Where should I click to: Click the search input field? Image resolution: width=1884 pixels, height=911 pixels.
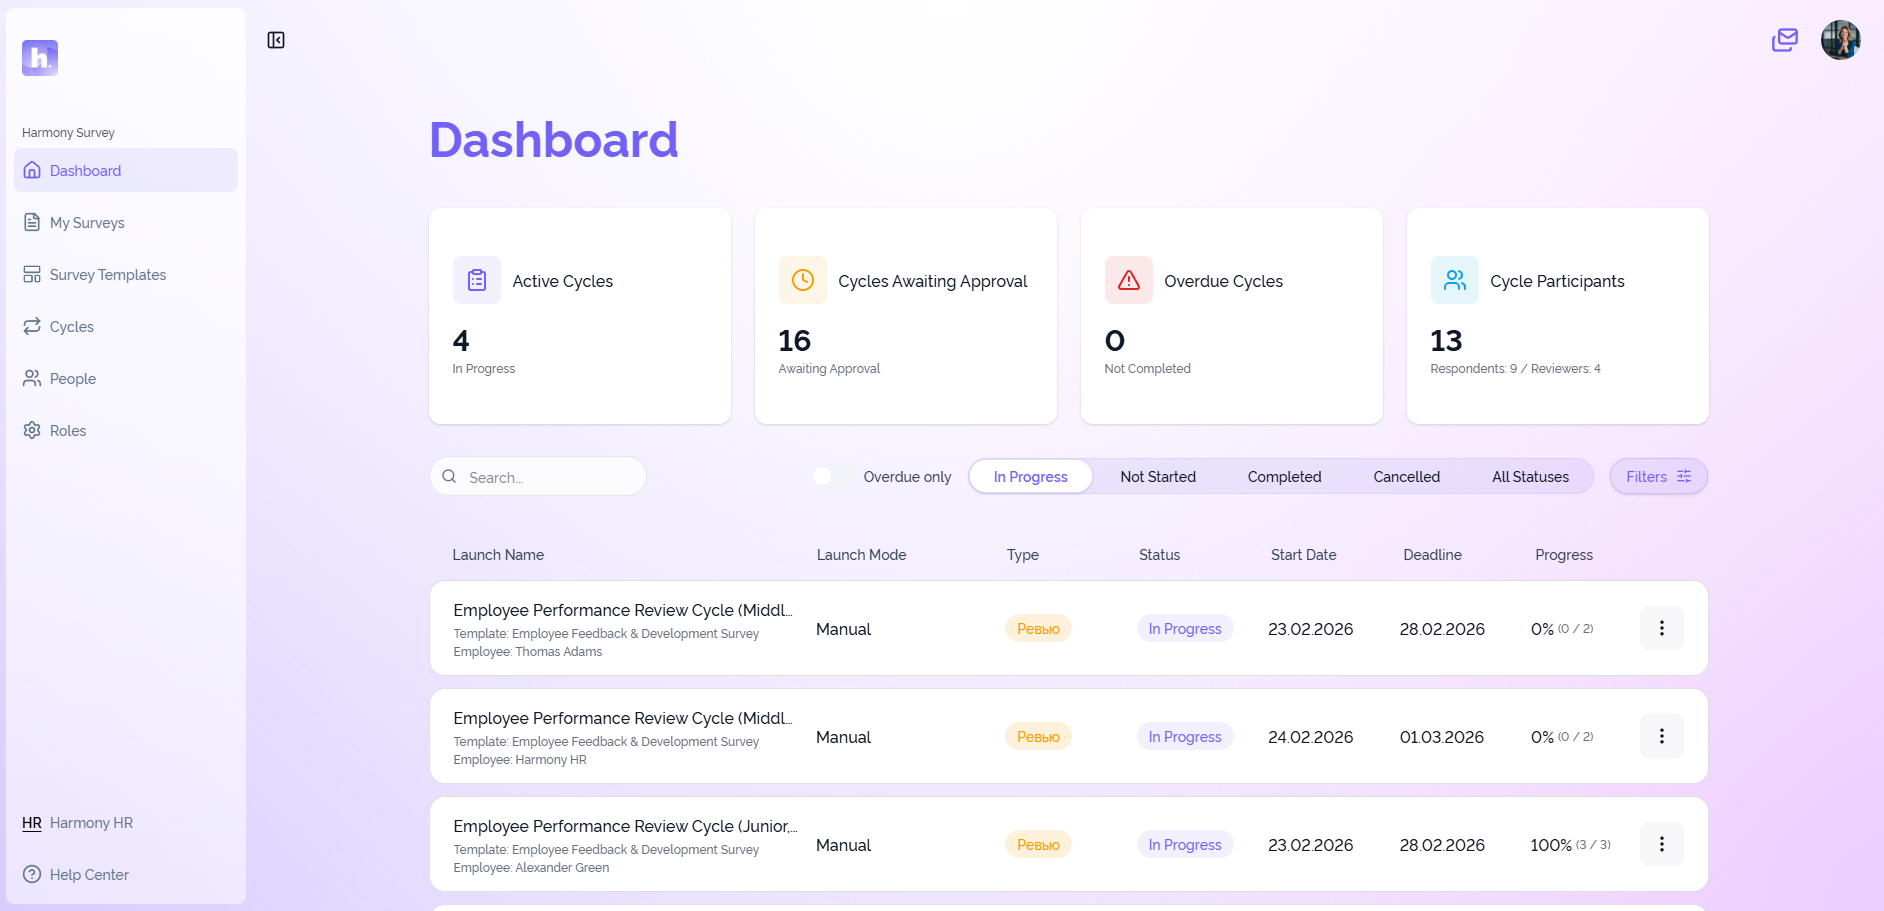(538, 477)
